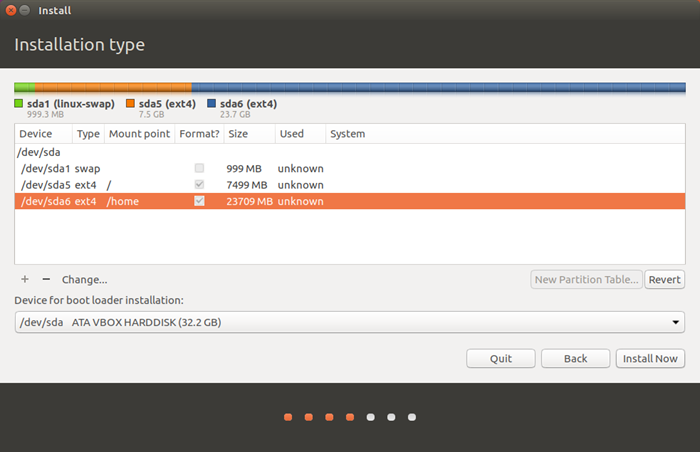
Task: Select the orange sda5 bar segment
Action: [113, 88]
